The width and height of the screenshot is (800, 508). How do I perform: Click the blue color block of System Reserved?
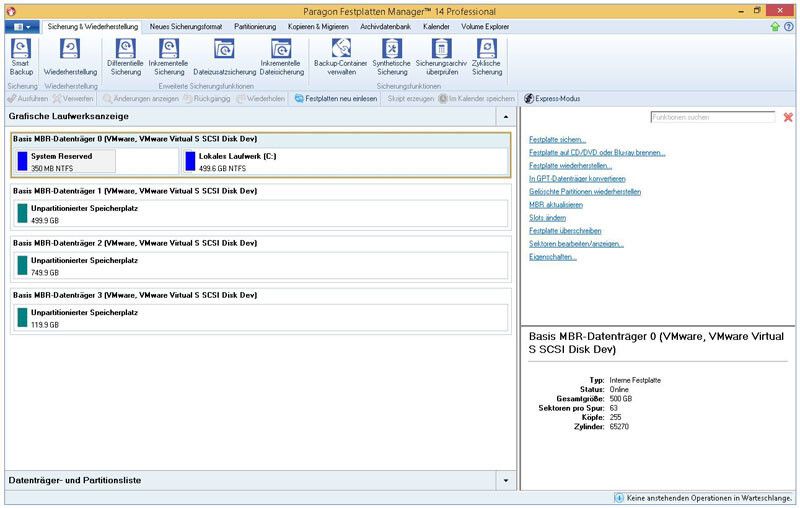(x=22, y=161)
